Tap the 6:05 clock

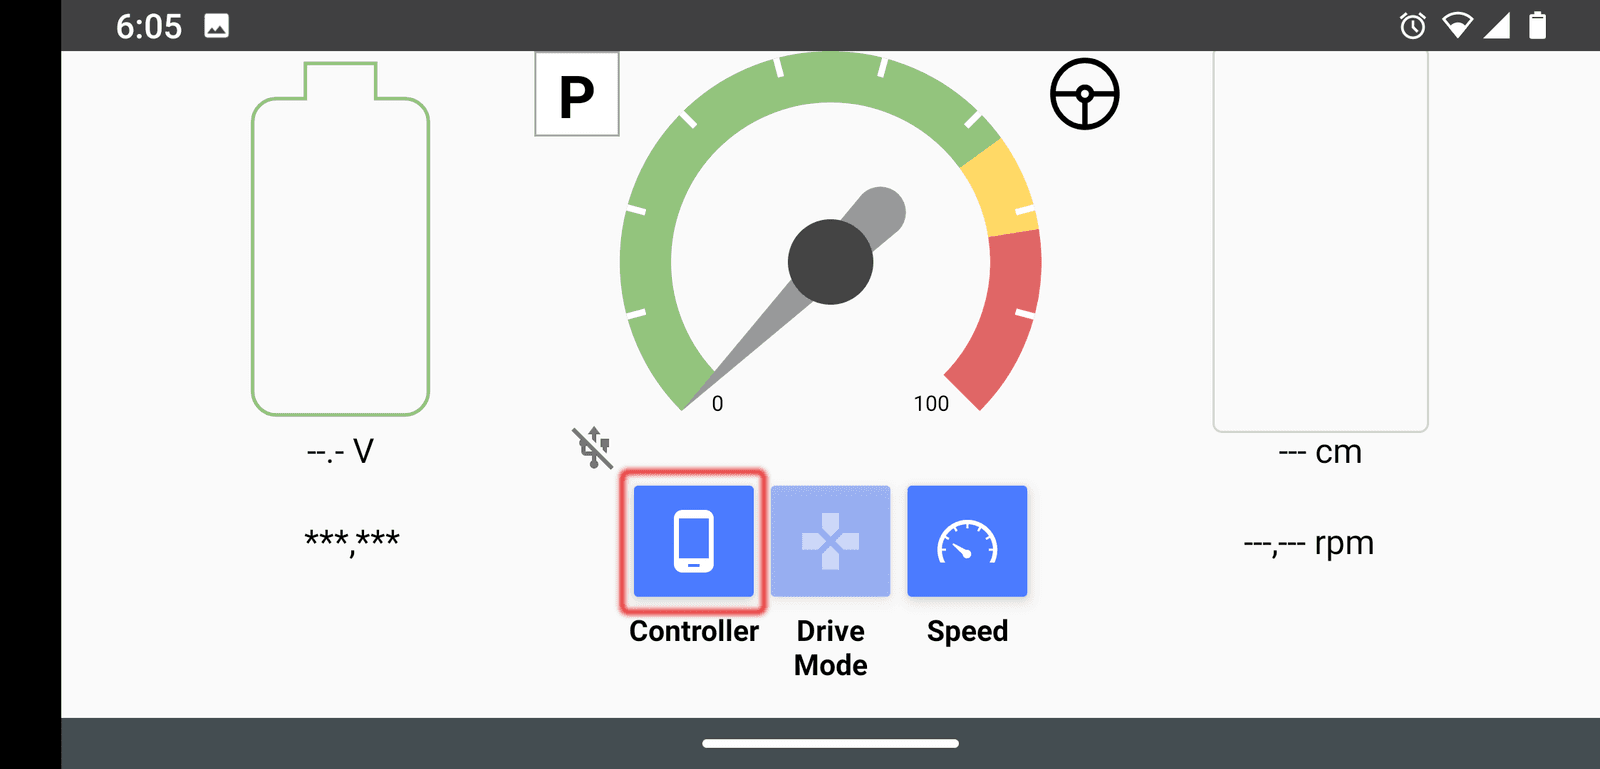(149, 26)
